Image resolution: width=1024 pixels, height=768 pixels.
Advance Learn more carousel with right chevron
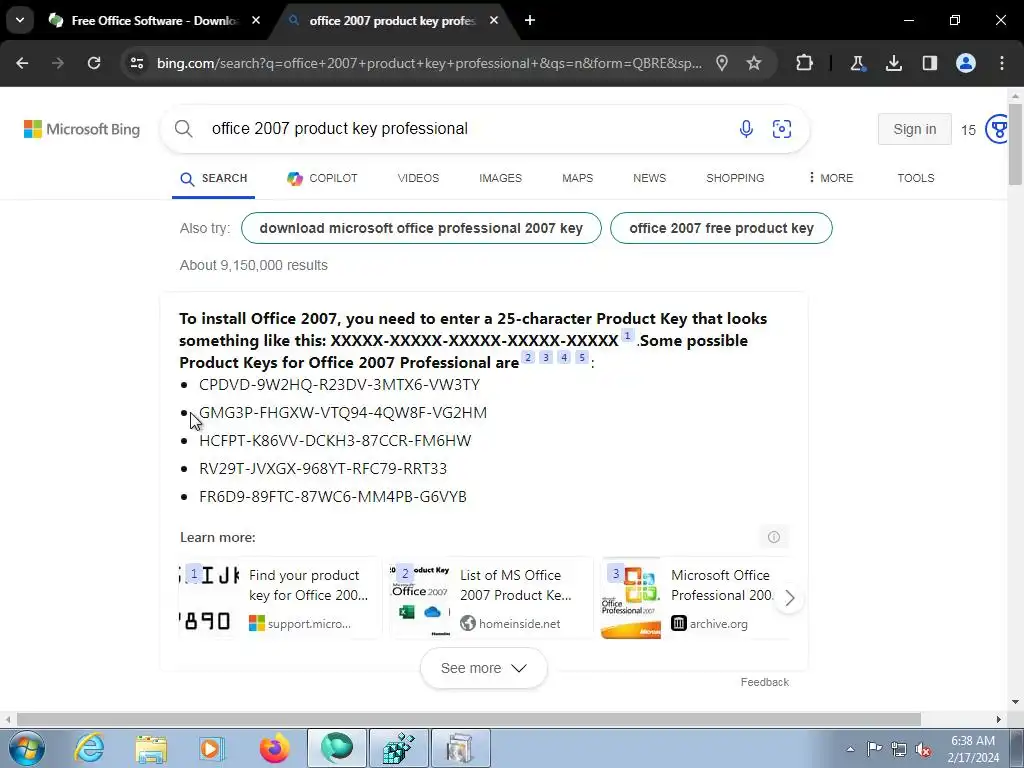[790, 598]
